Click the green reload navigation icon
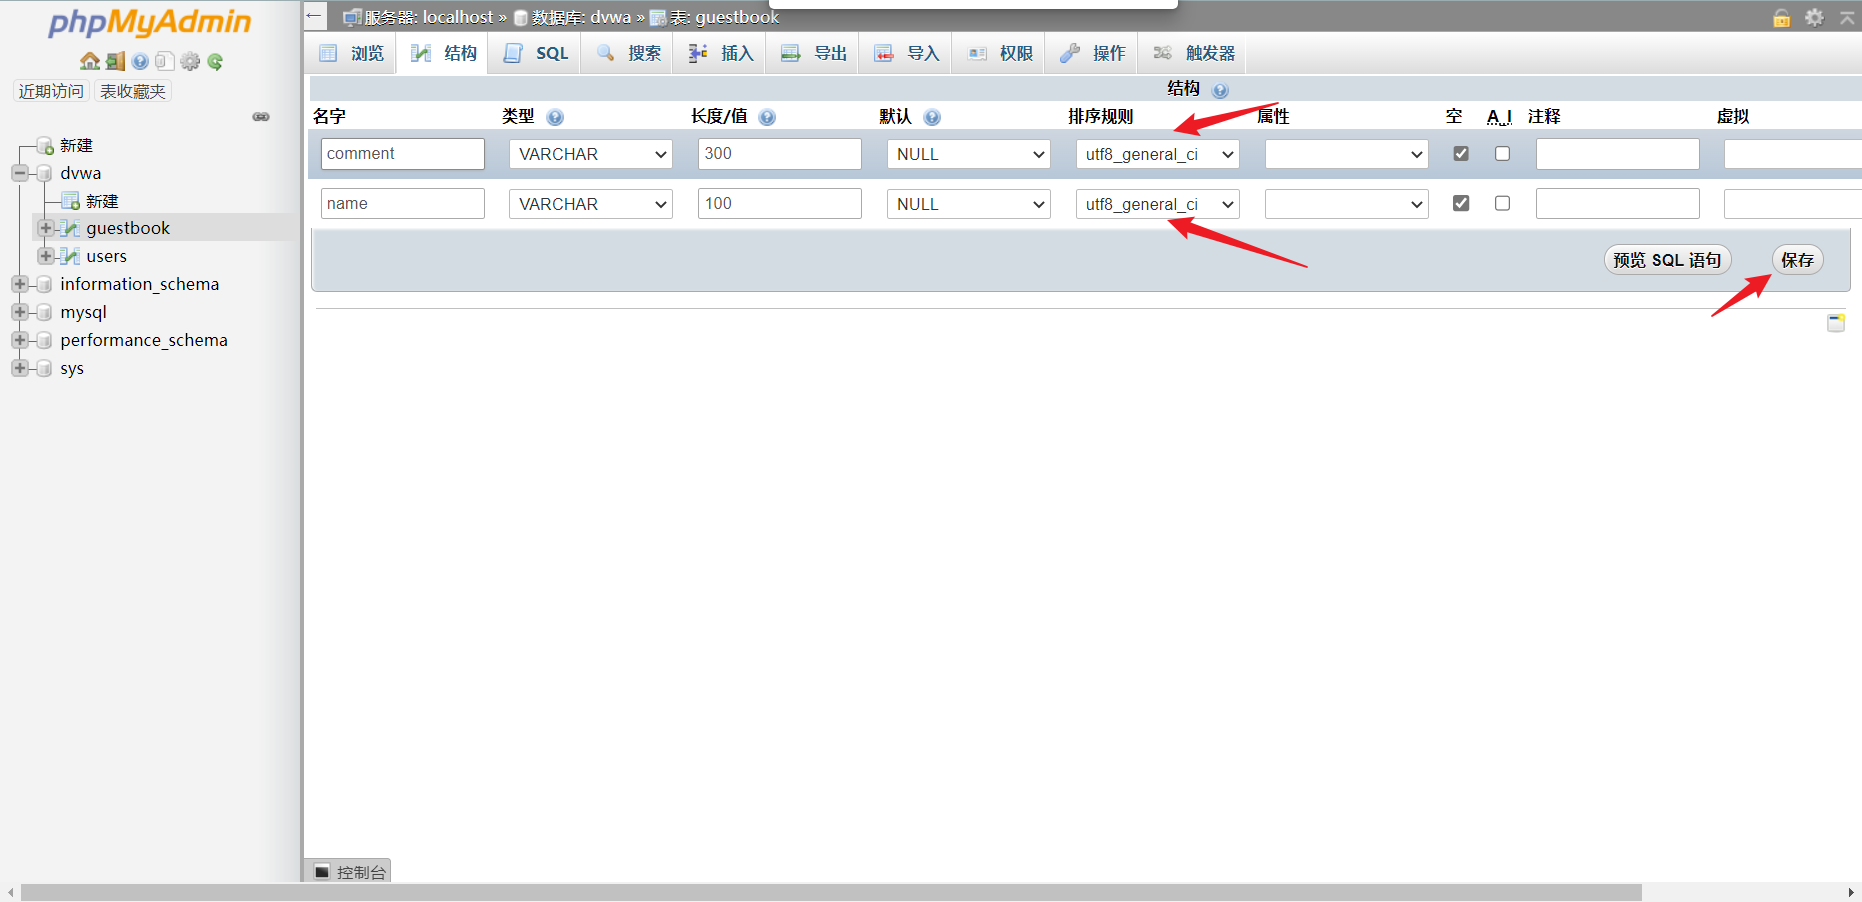Screen dimensions: 1862x902 tap(215, 61)
